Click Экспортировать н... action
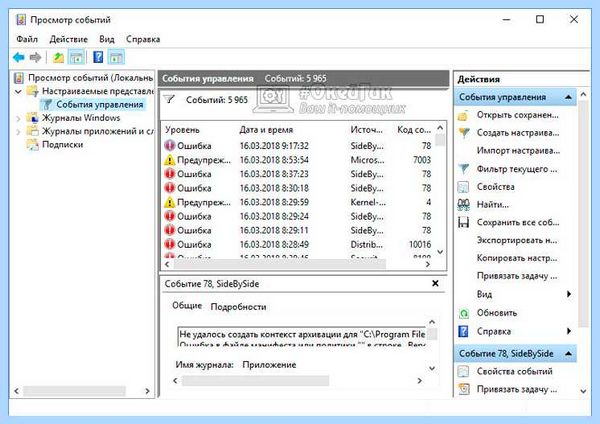The width and height of the screenshot is (600, 424). (x=517, y=240)
